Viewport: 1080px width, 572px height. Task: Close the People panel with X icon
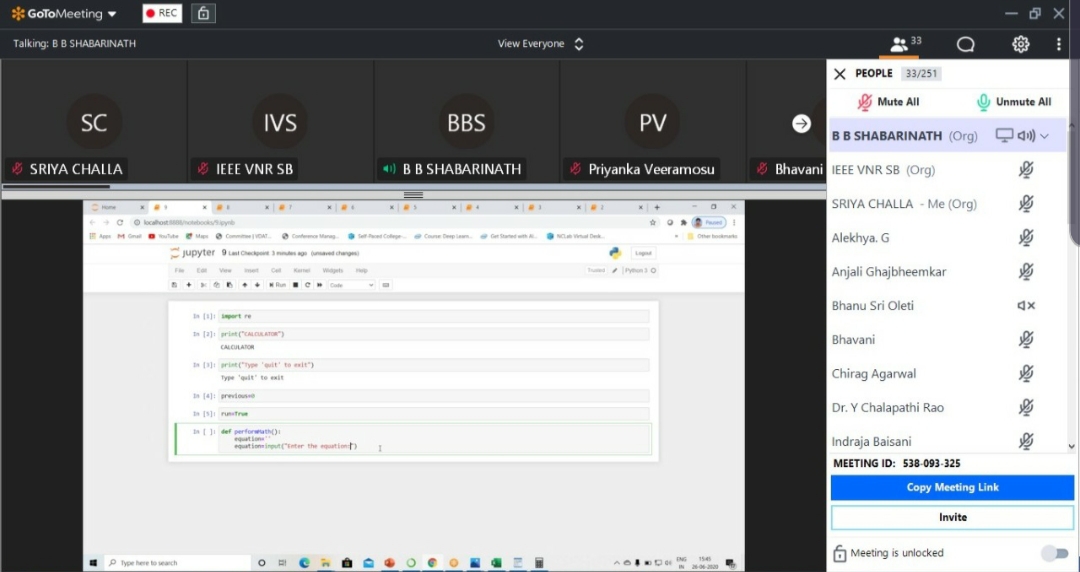click(840, 74)
